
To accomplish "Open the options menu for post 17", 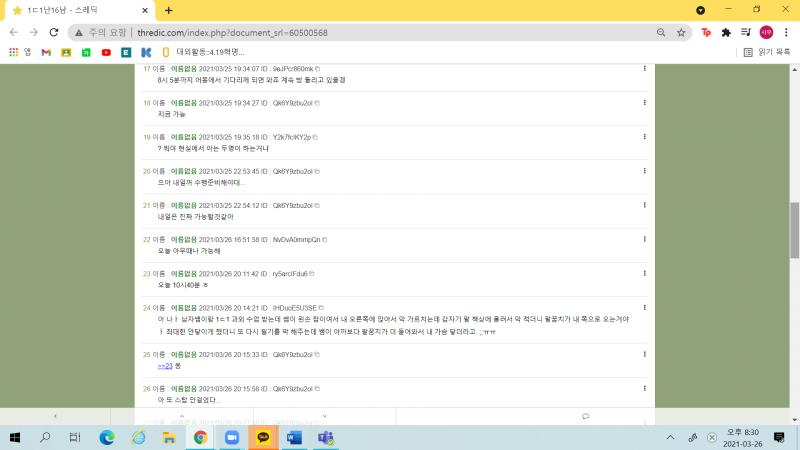I will pos(644,68).
